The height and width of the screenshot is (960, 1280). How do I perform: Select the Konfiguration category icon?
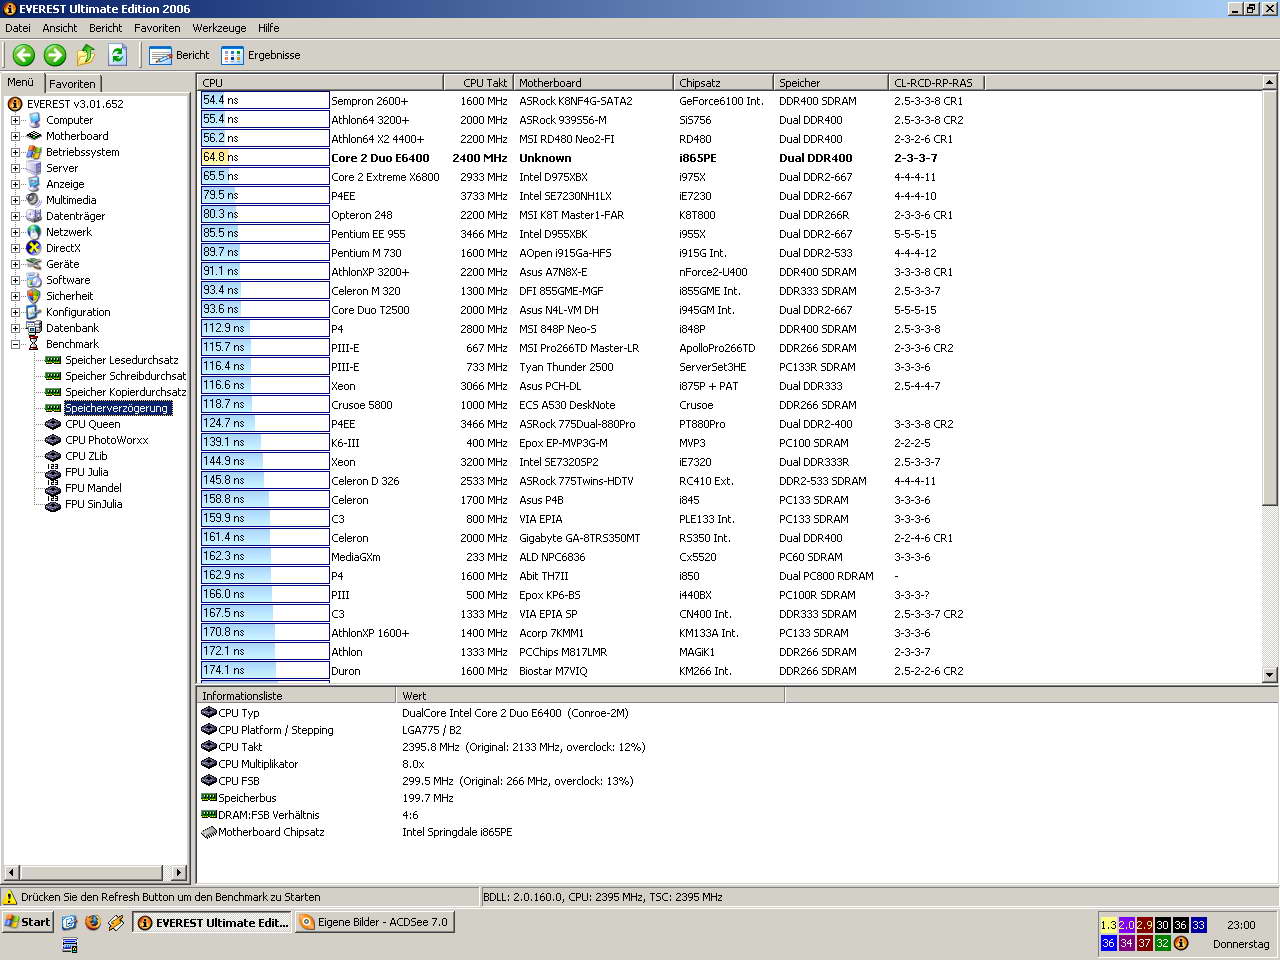coord(34,312)
